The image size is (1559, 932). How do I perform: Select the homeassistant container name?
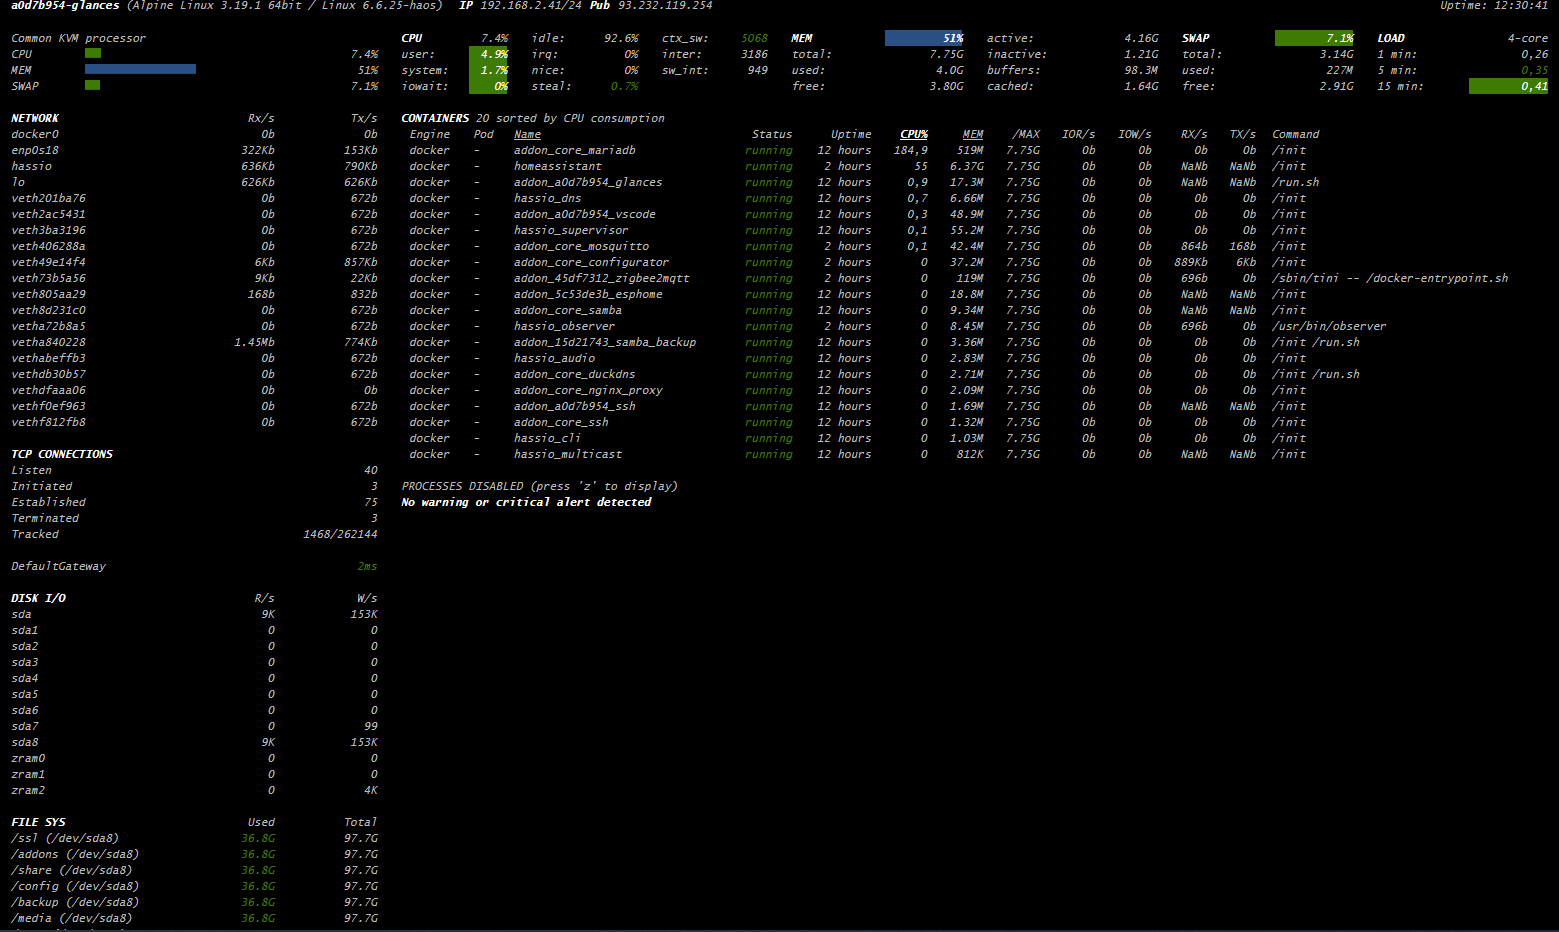point(558,166)
